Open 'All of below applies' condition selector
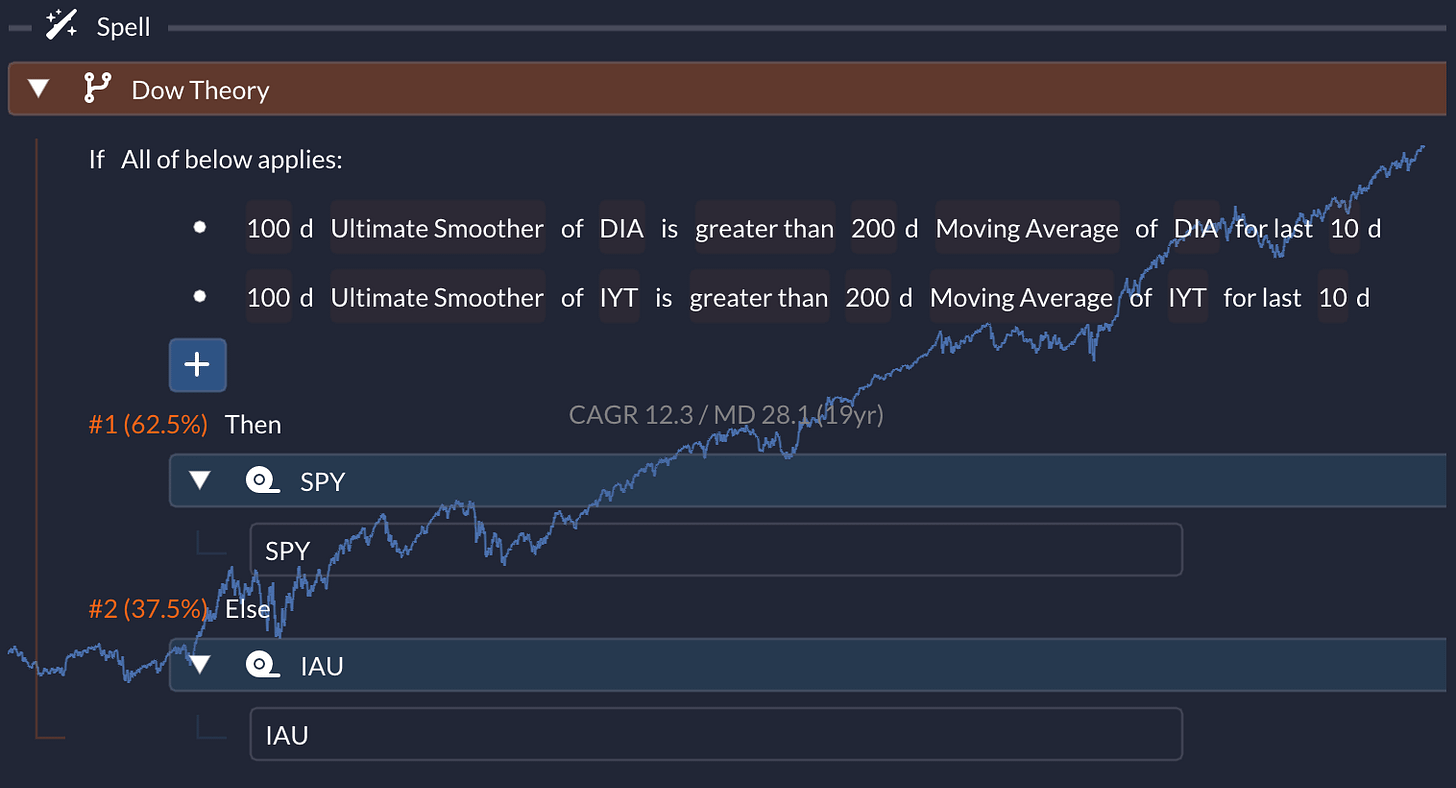 (x=232, y=160)
